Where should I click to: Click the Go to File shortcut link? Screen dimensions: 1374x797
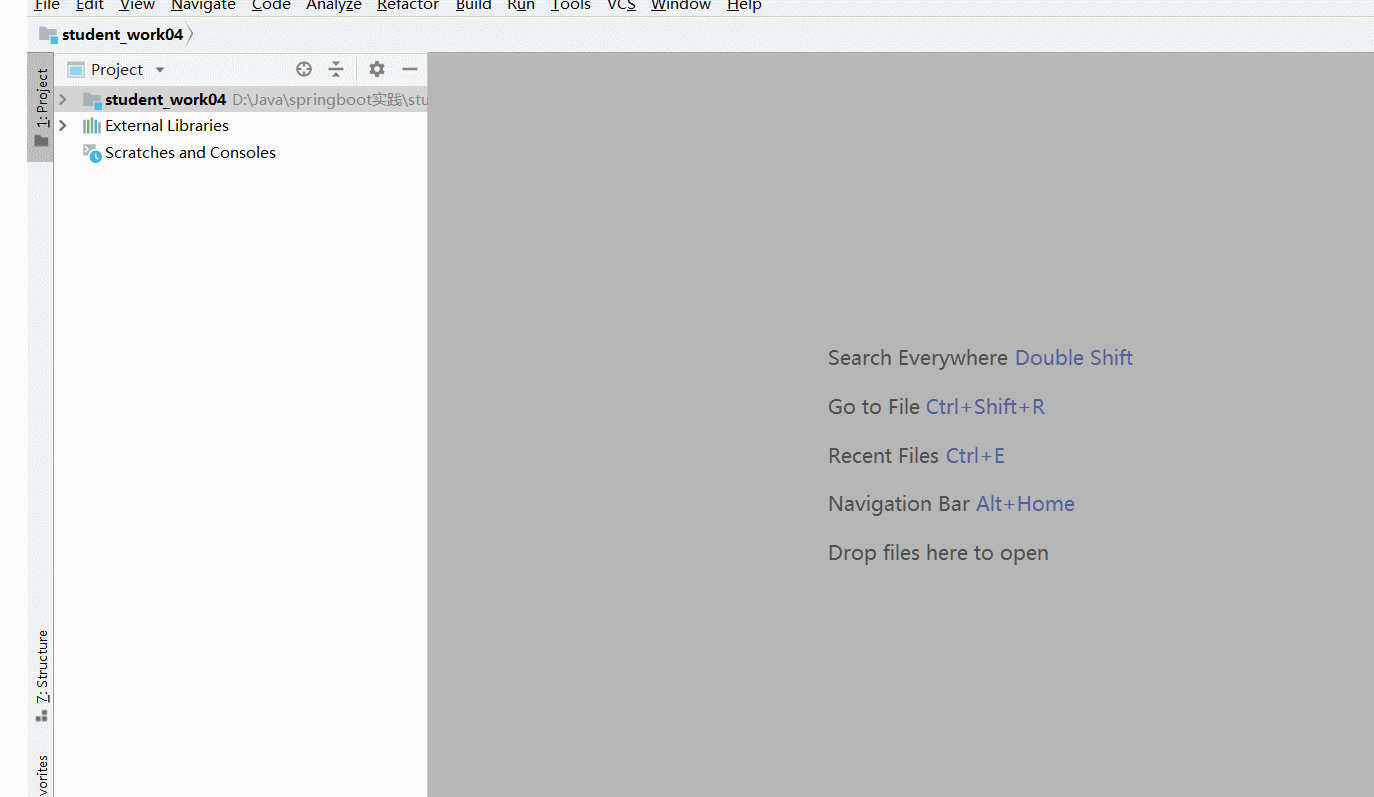coord(985,406)
